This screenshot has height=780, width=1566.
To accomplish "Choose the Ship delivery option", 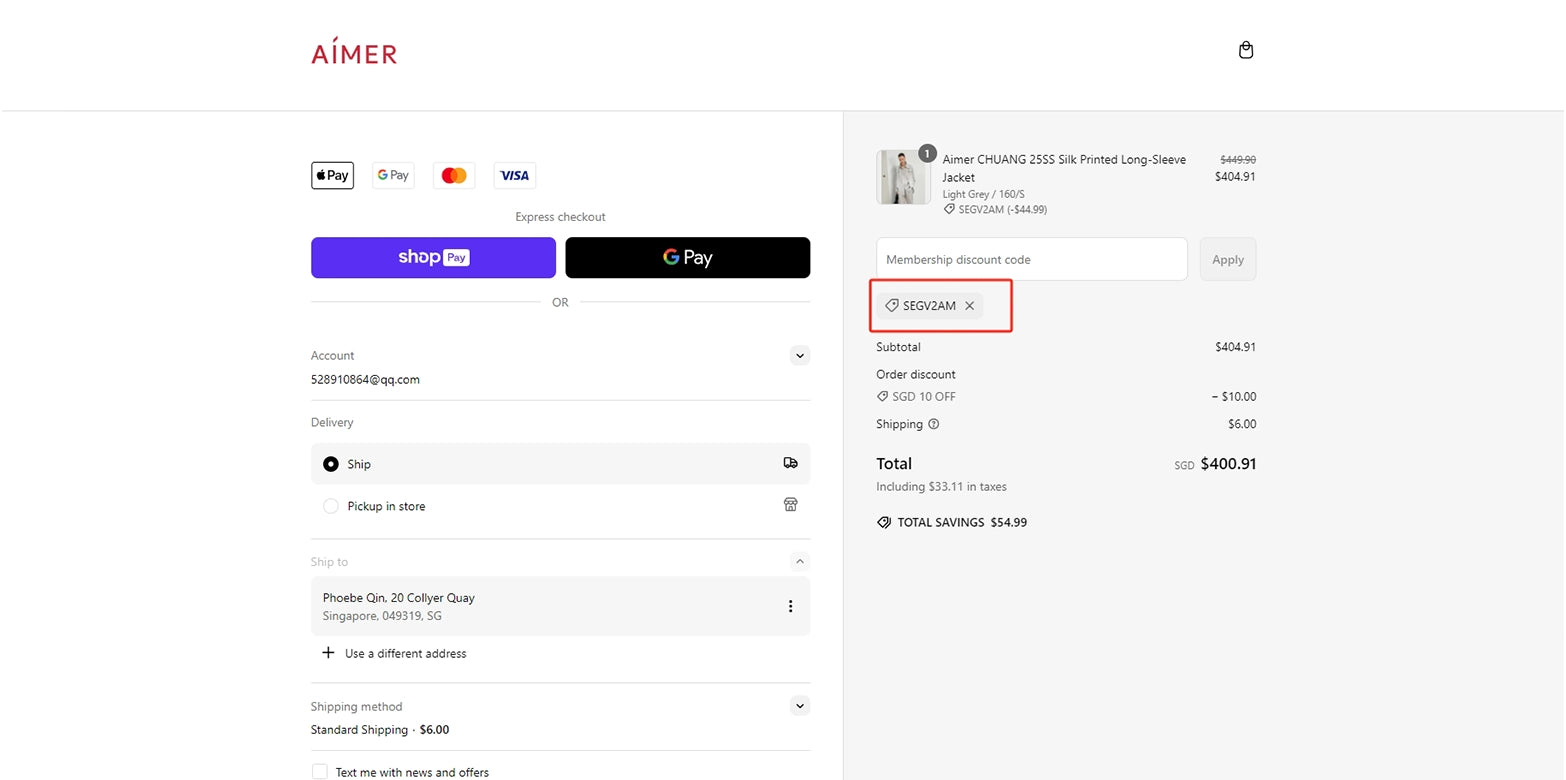I will (x=560, y=464).
